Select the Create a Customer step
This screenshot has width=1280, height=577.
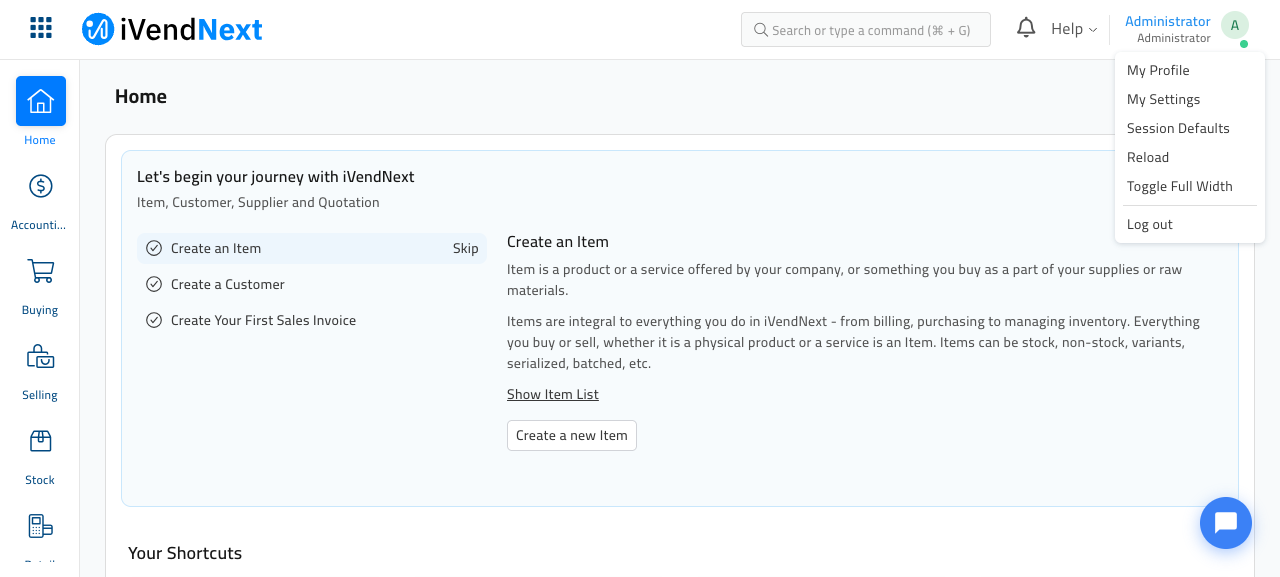click(x=312, y=284)
